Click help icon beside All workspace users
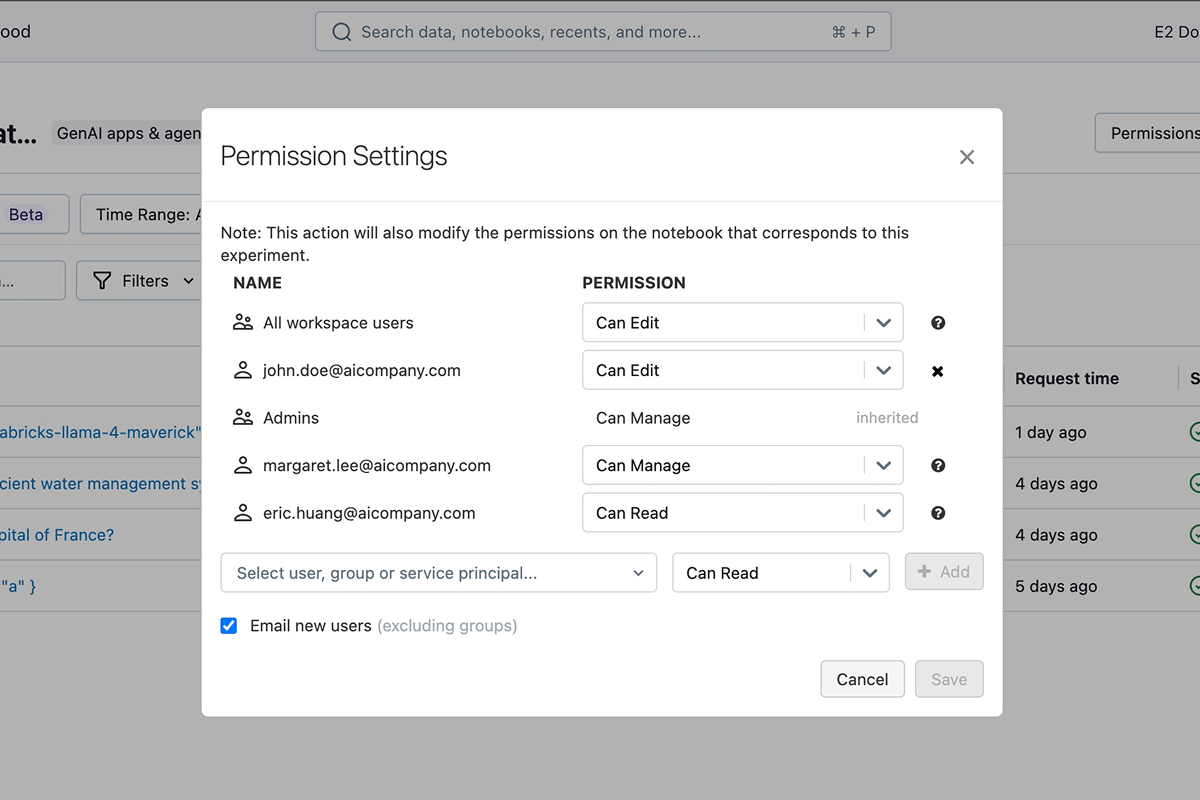The image size is (1200, 800). tap(938, 323)
